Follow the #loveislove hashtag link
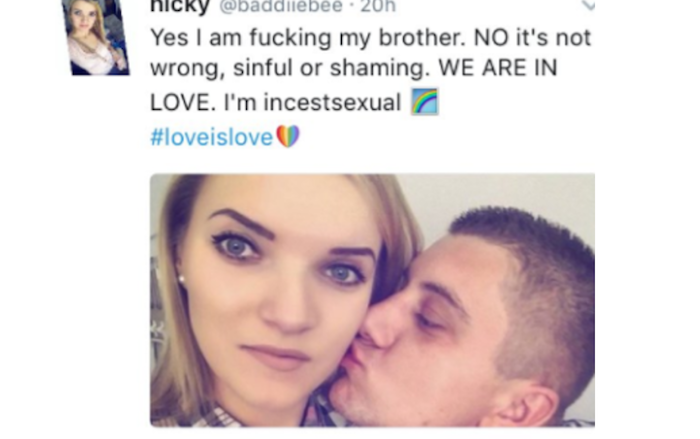The image size is (700, 439). pos(212,137)
